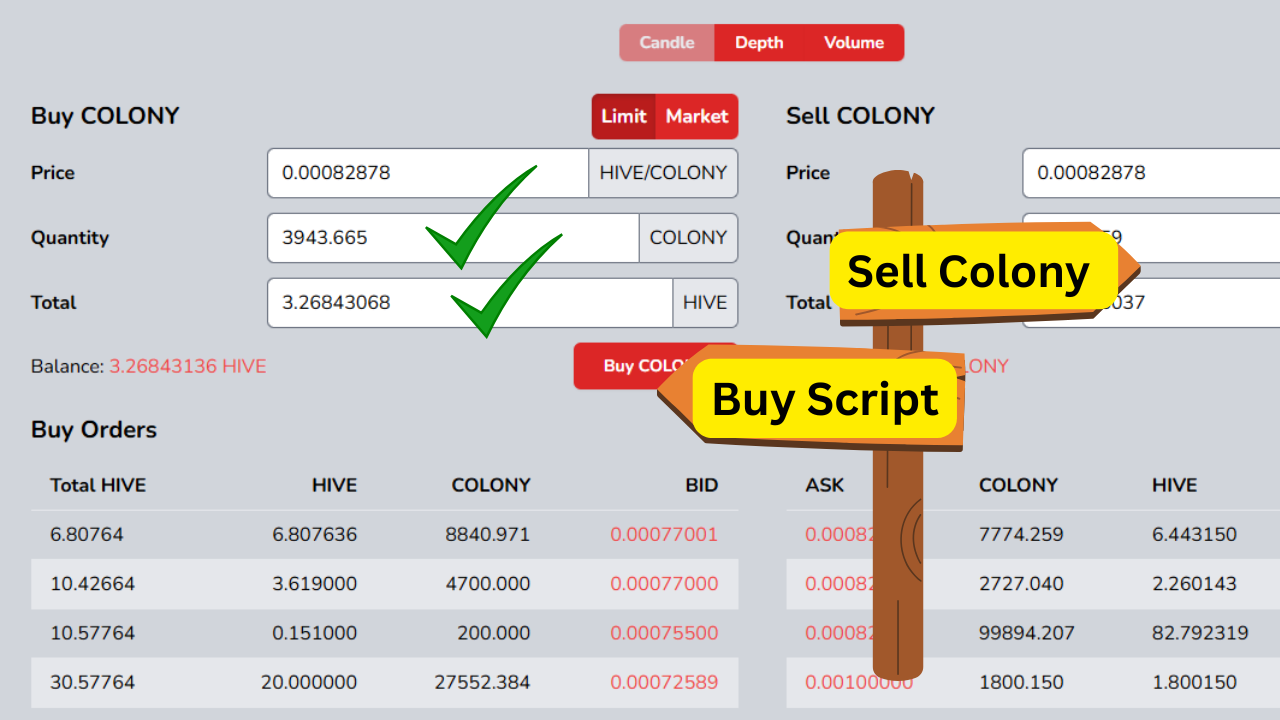Viewport: 1280px width, 720px height.
Task: Select the Limit order mode
Action: point(623,116)
